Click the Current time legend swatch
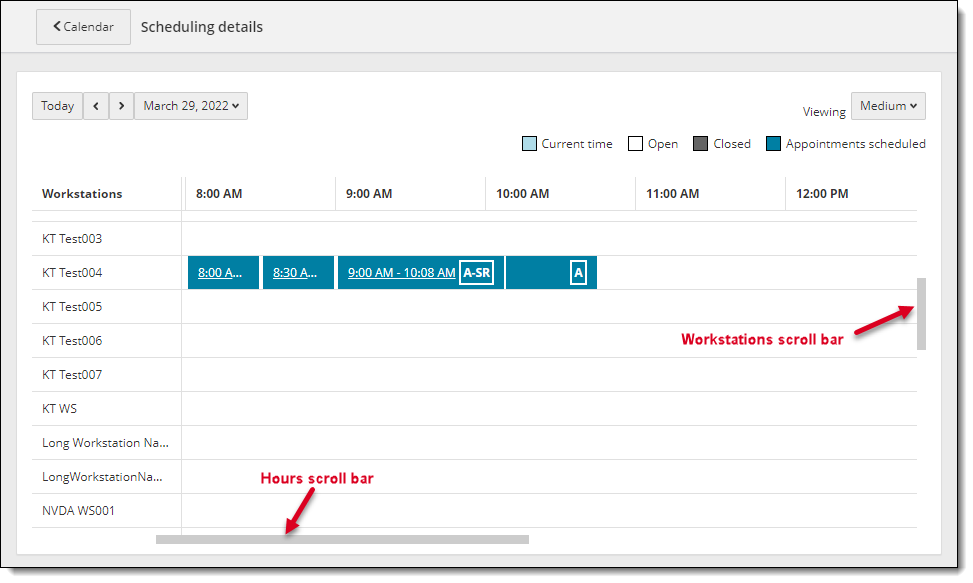 point(529,144)
